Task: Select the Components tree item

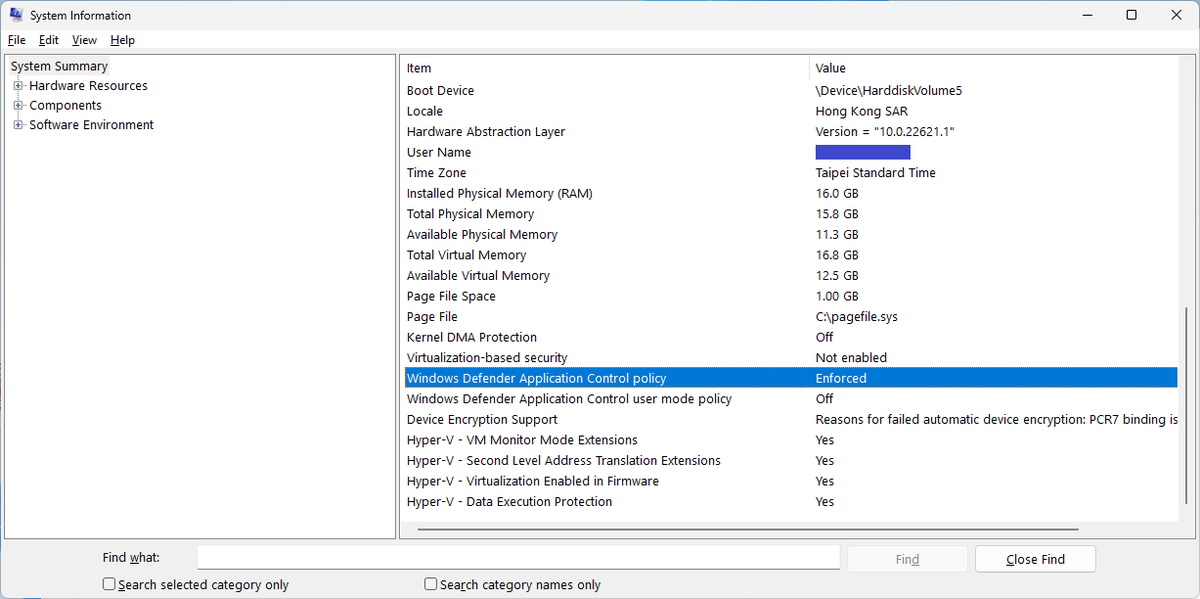Action: coord(65,105)
